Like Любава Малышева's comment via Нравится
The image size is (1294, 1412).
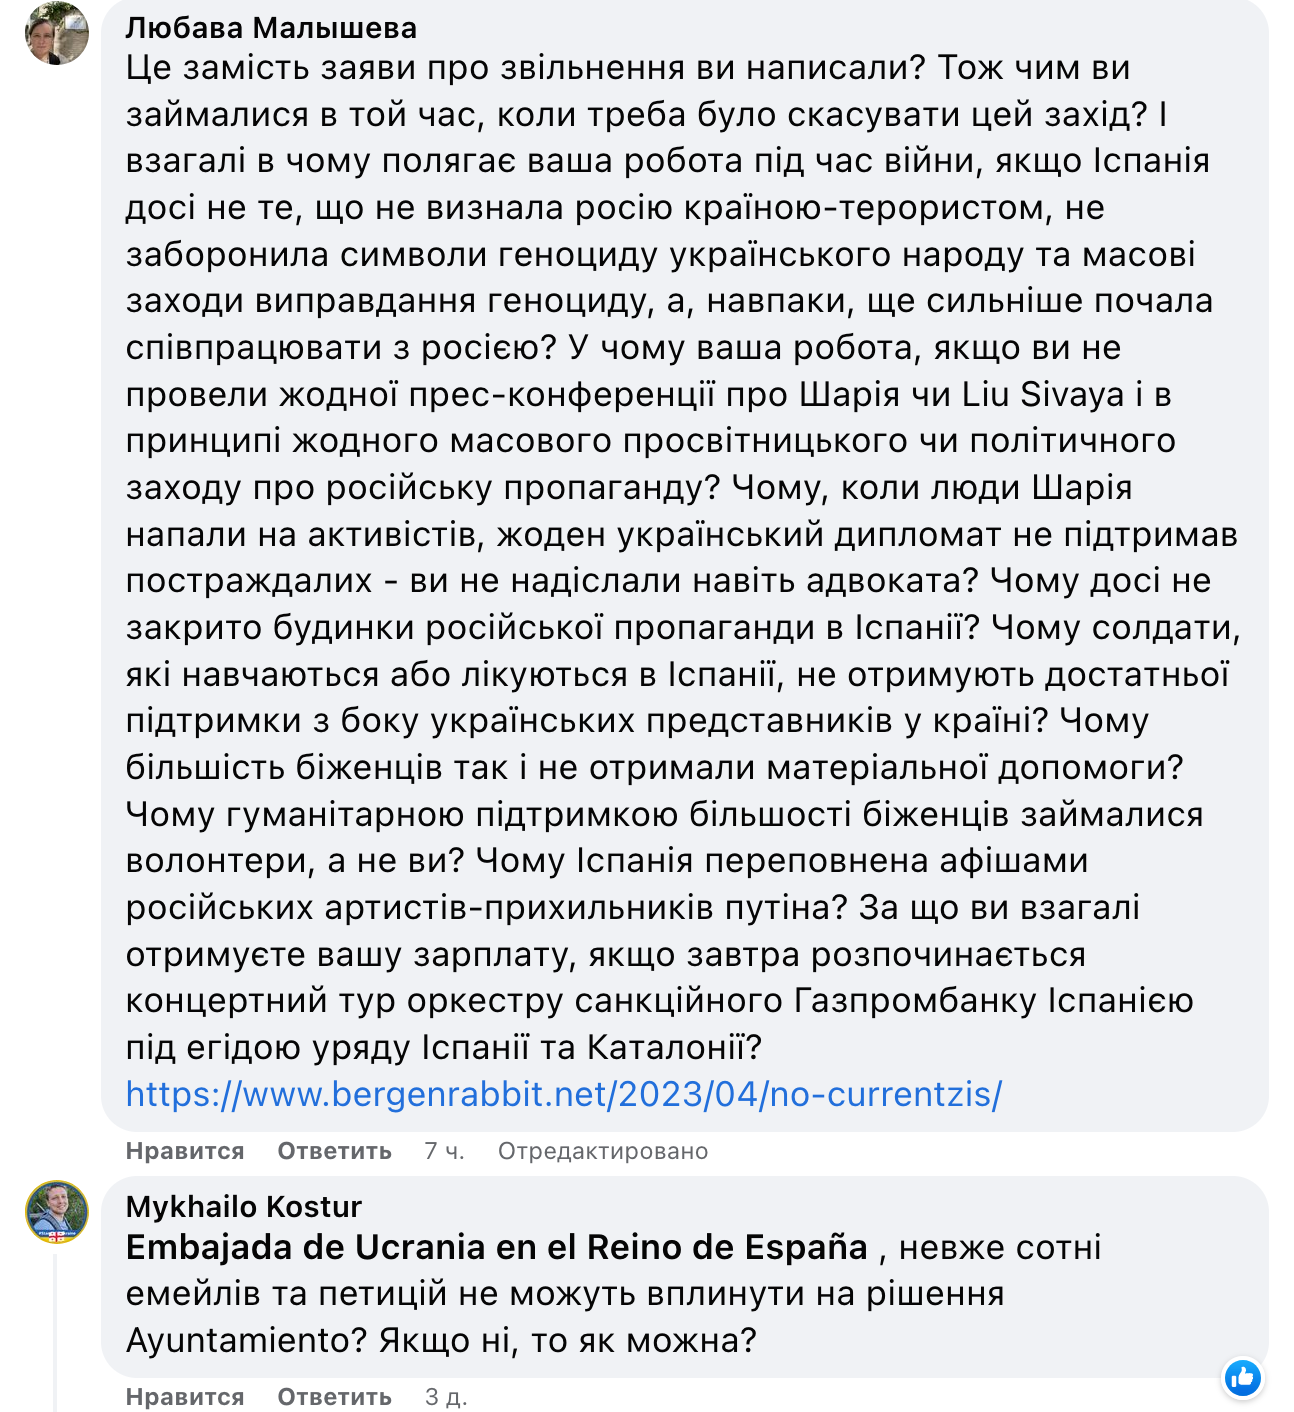tap(185, 1151)
